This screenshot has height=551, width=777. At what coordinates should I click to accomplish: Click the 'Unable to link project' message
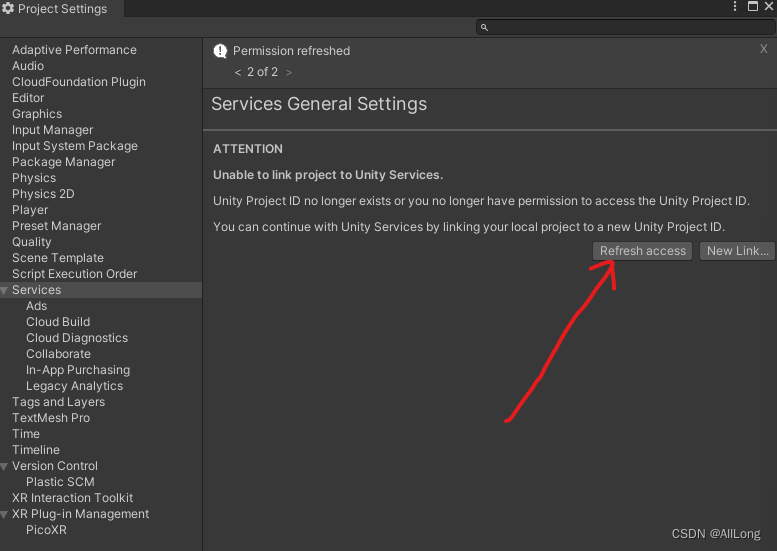pos(328,175)
